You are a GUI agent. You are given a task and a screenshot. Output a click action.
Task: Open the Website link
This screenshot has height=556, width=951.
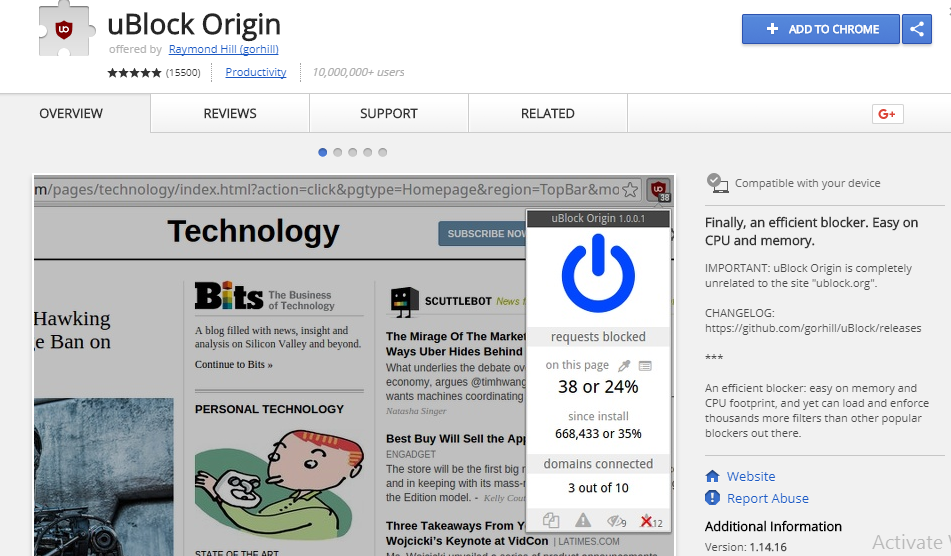tap(751, 477)
